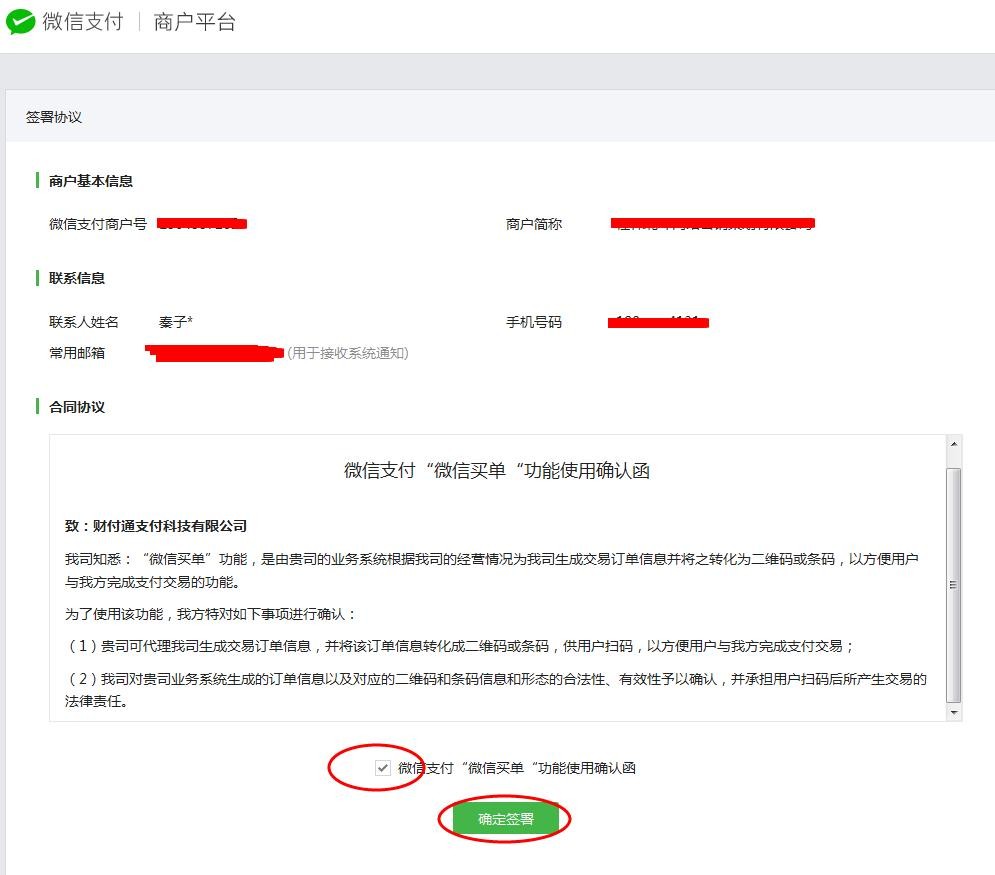Click the green 确定签署 button
Screen dimensions: 995x875
coord(506,819)
